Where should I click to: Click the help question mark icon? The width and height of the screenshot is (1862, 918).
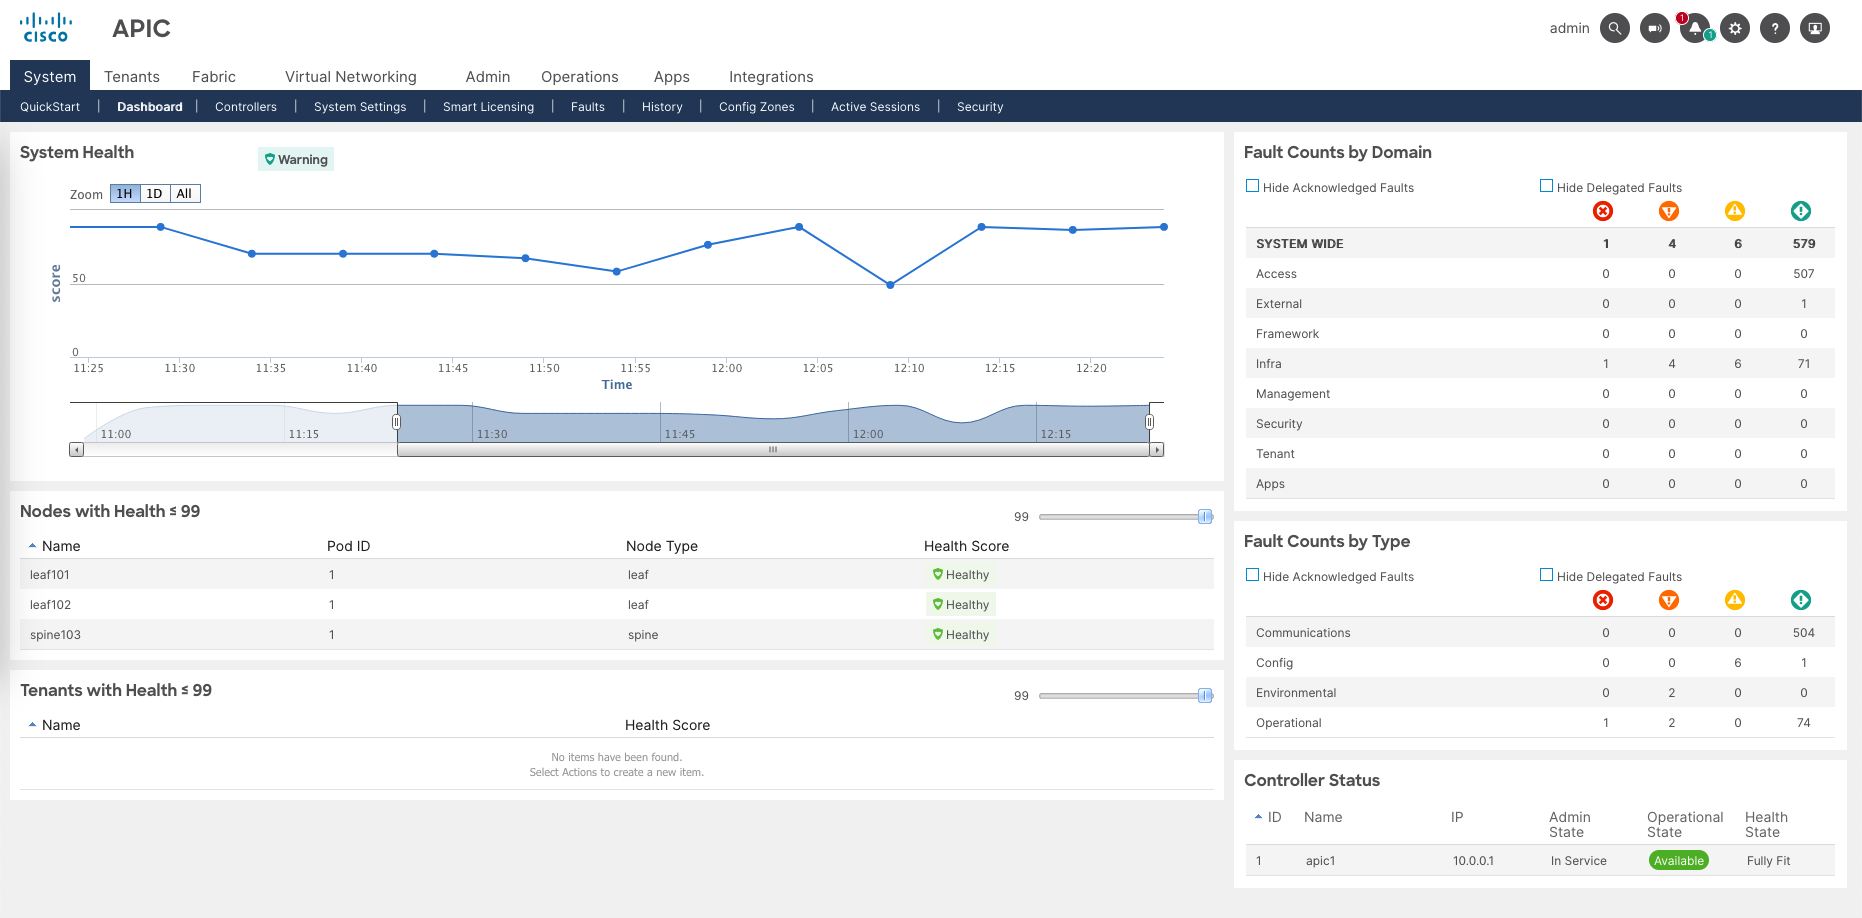click(1775, 28)
